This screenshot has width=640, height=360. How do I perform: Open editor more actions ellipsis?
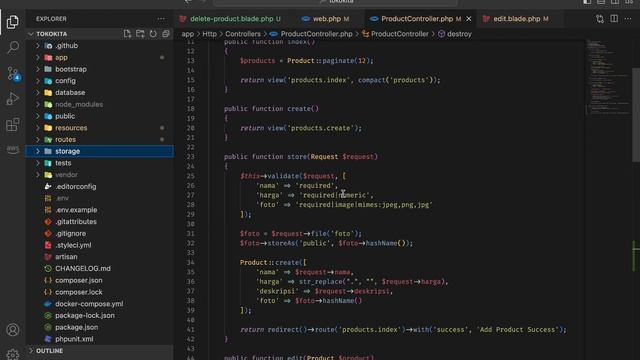628,19
